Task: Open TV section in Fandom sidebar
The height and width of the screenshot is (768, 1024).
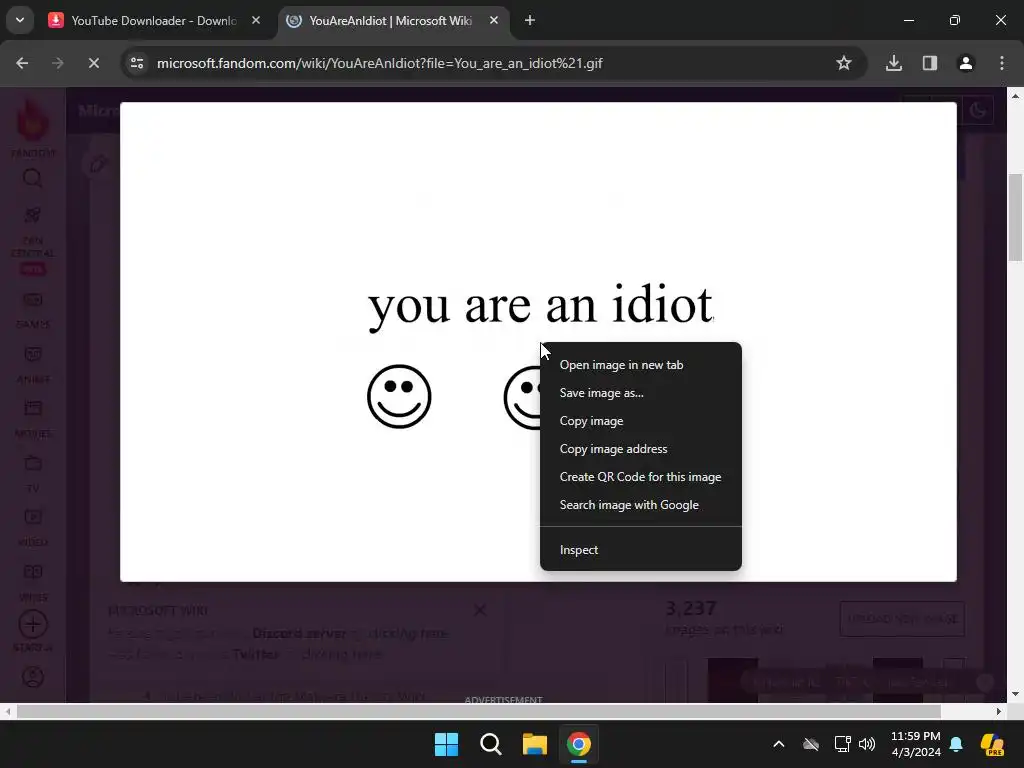Action: [x=33, y=474]
